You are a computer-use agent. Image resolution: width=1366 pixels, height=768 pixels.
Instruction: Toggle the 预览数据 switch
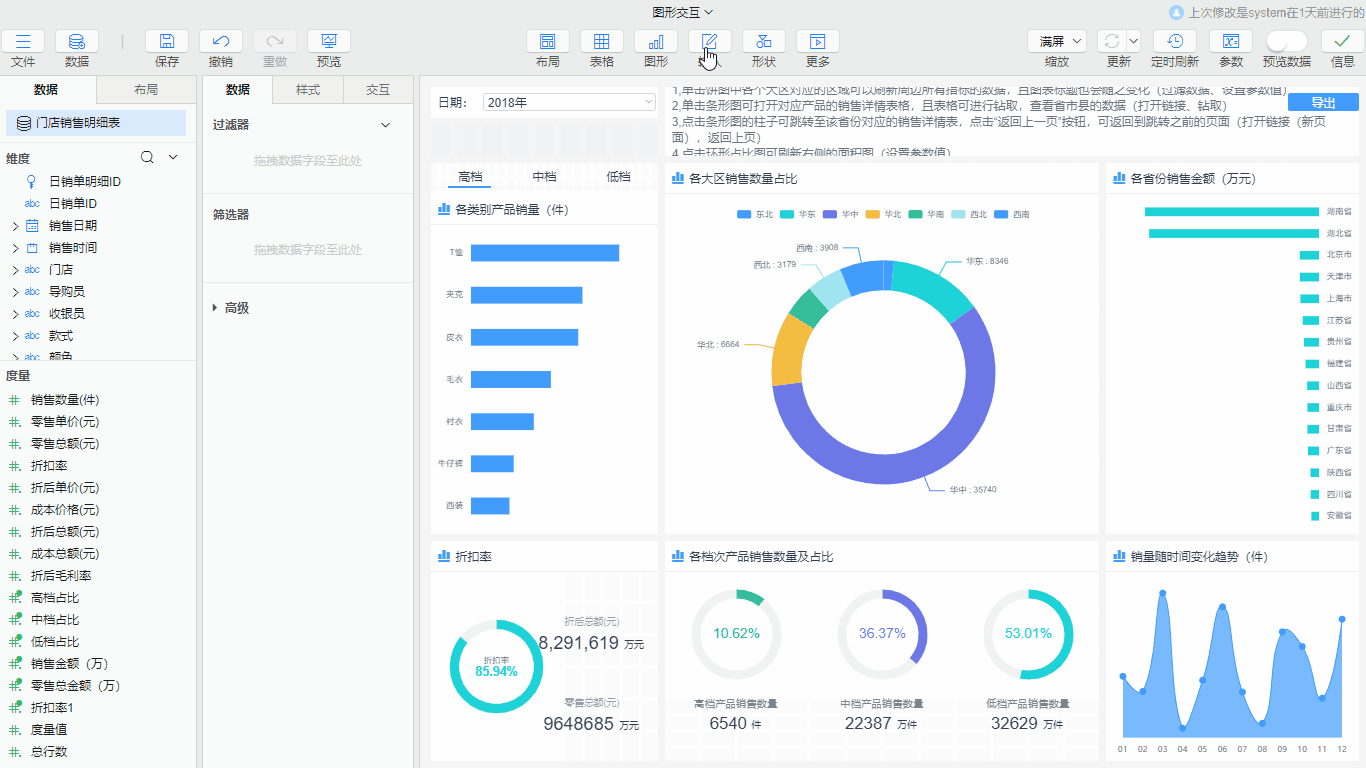(1286, 42)
